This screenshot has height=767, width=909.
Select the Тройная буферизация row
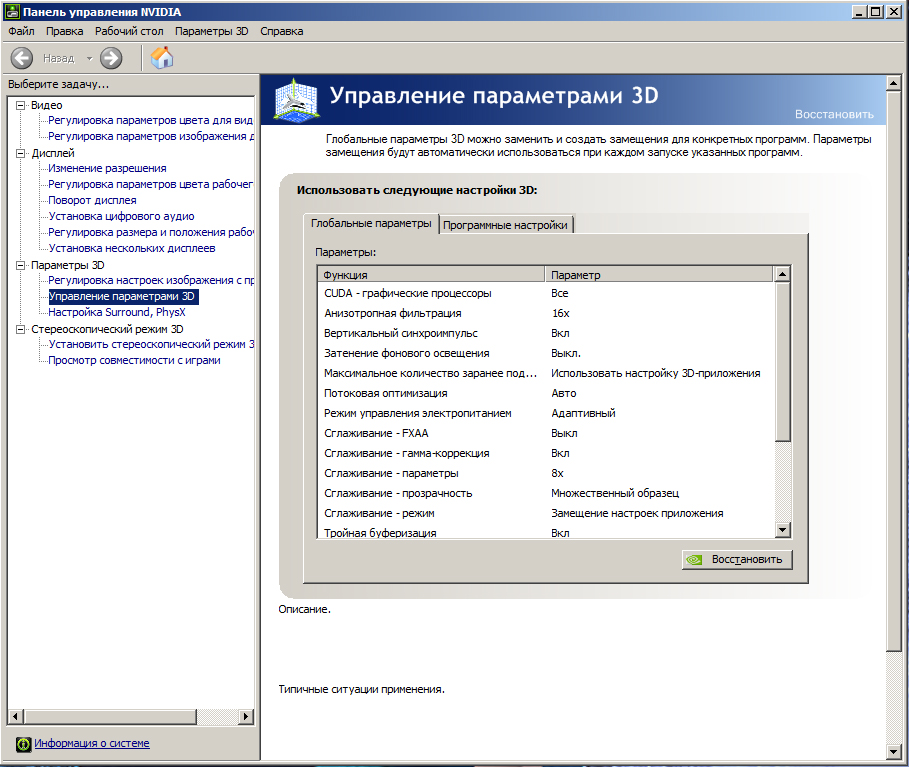(546, 532)
